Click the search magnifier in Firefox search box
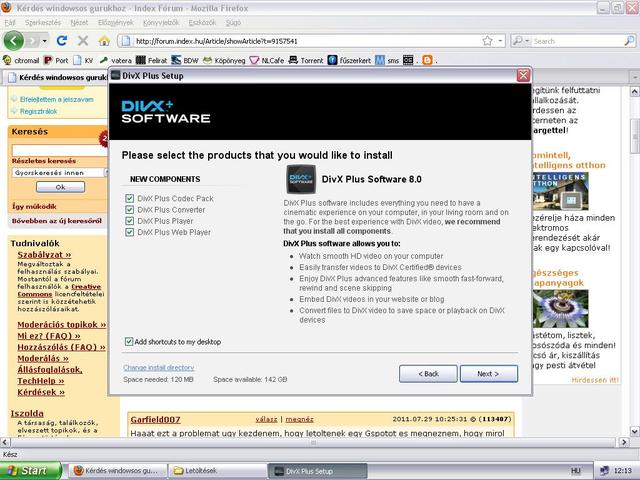 629,40
